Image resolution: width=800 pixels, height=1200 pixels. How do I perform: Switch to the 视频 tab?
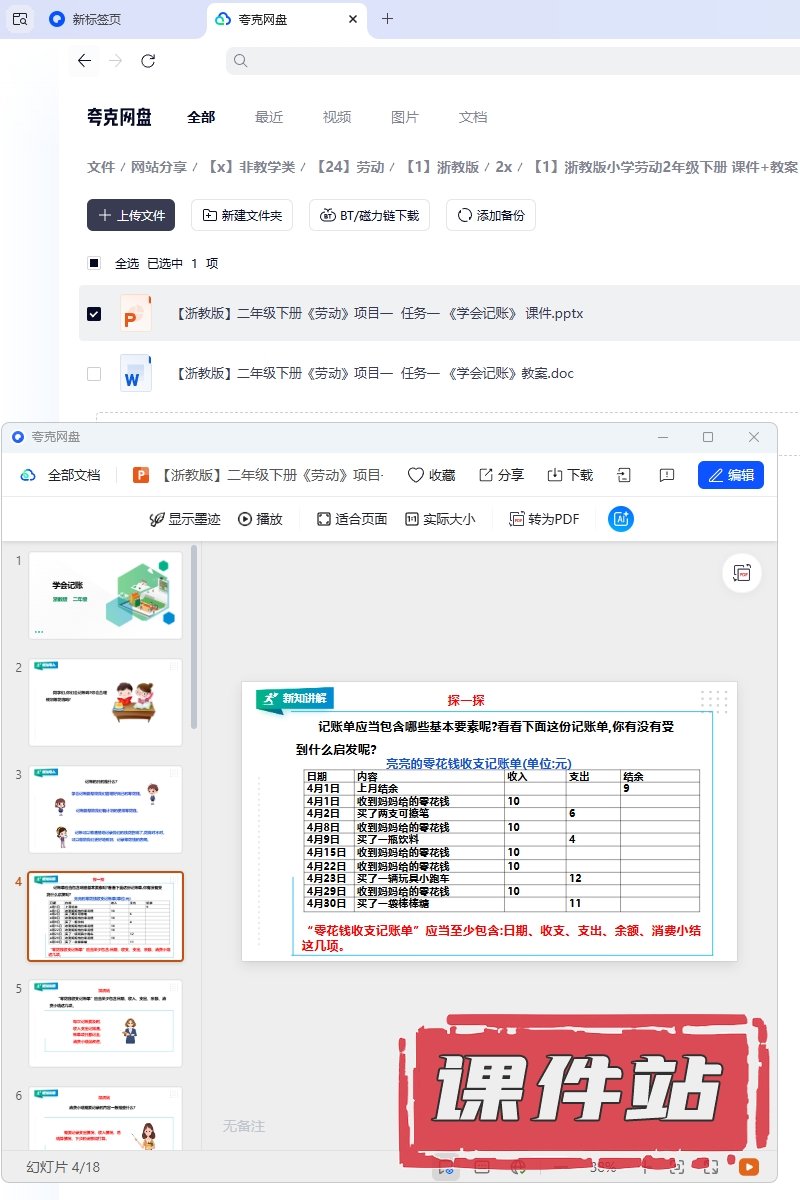[337, 117]
